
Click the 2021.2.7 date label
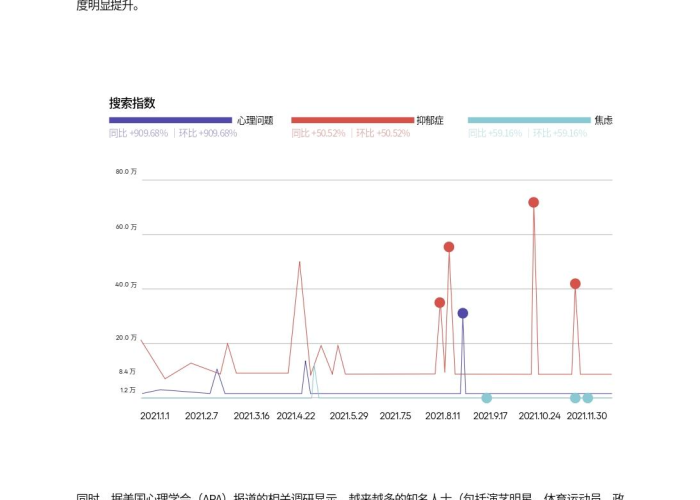point(201,416)
